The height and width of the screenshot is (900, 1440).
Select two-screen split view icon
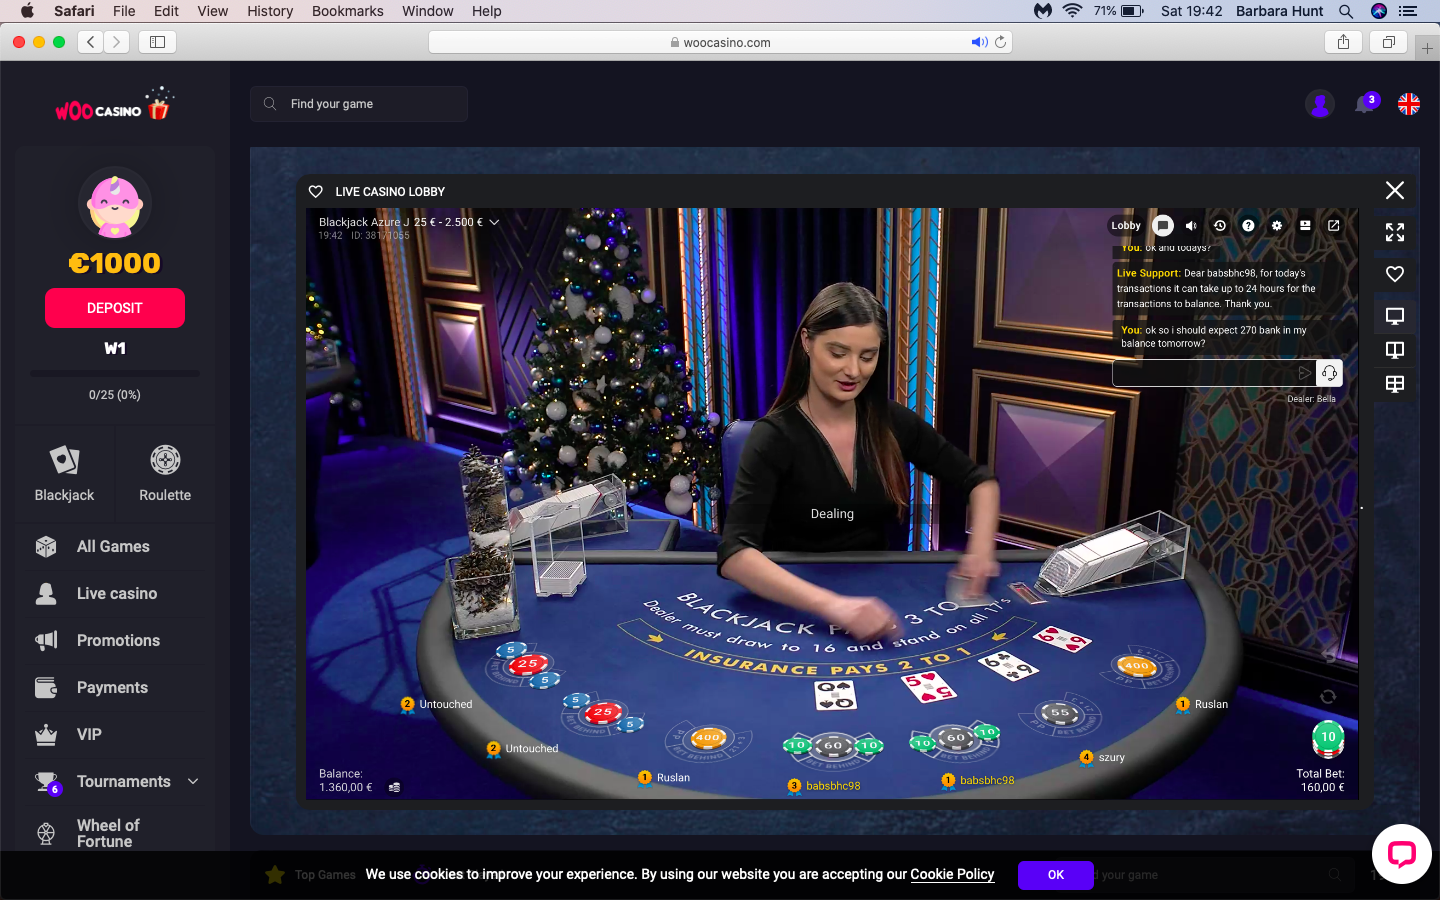point(1395,350)
